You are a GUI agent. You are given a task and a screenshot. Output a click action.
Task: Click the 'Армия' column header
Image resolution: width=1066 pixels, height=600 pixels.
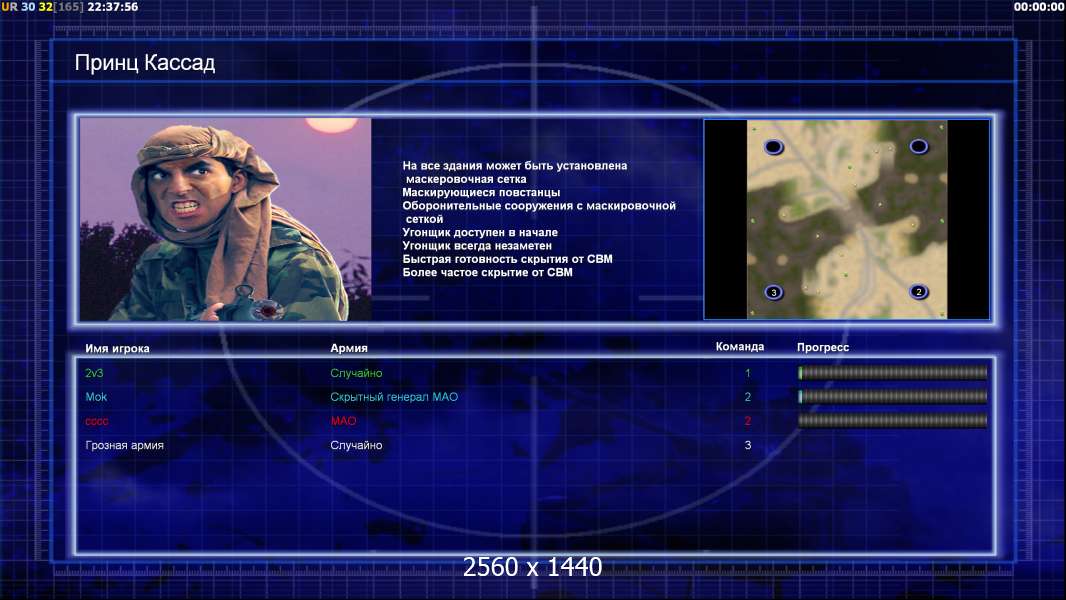[x=349, y=348]
